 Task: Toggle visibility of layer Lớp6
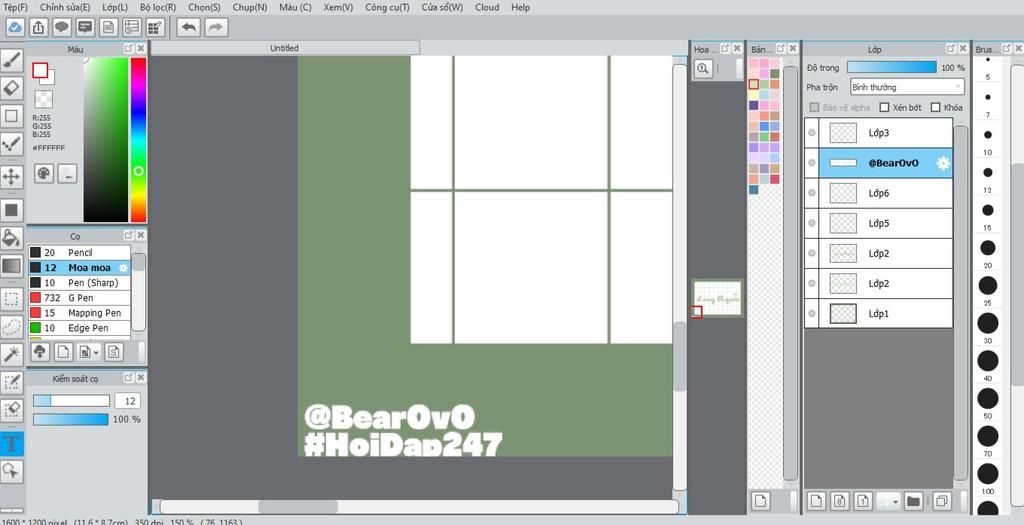(x=812, y=193)
